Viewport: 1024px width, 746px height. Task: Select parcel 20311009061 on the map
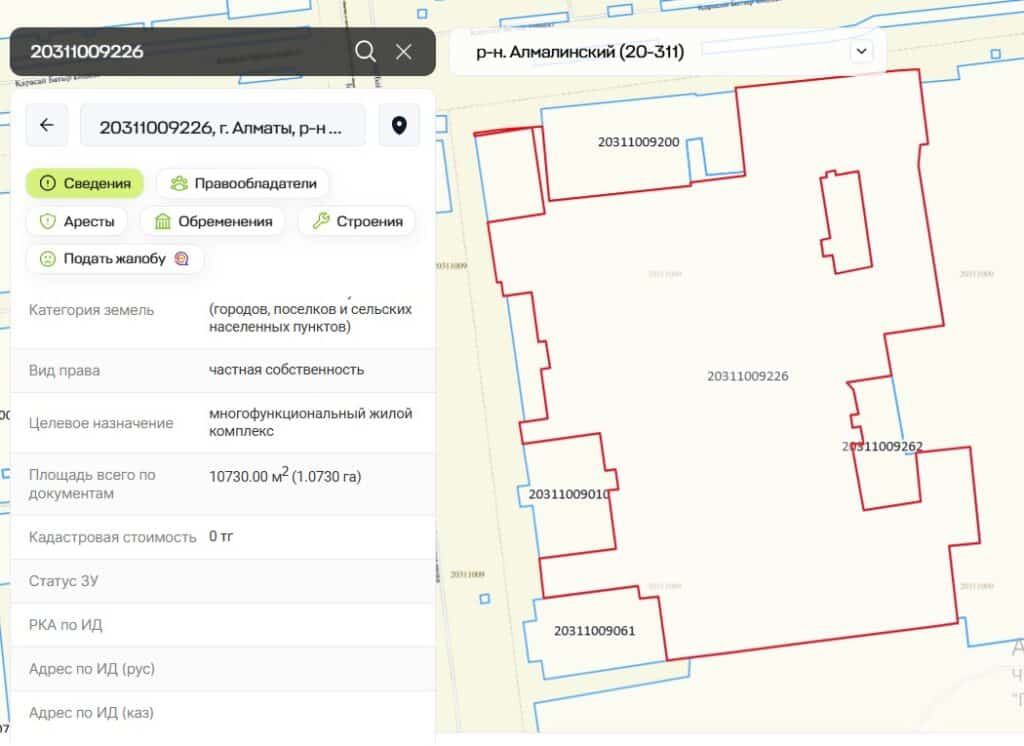[x=594, y=631]
